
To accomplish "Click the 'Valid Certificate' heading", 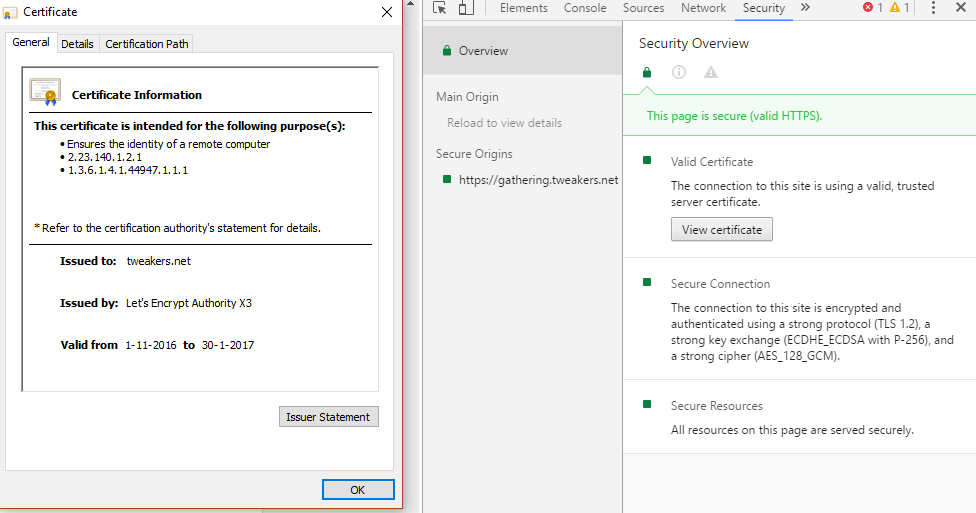I will pyautogui.click(x=712, y=162).
